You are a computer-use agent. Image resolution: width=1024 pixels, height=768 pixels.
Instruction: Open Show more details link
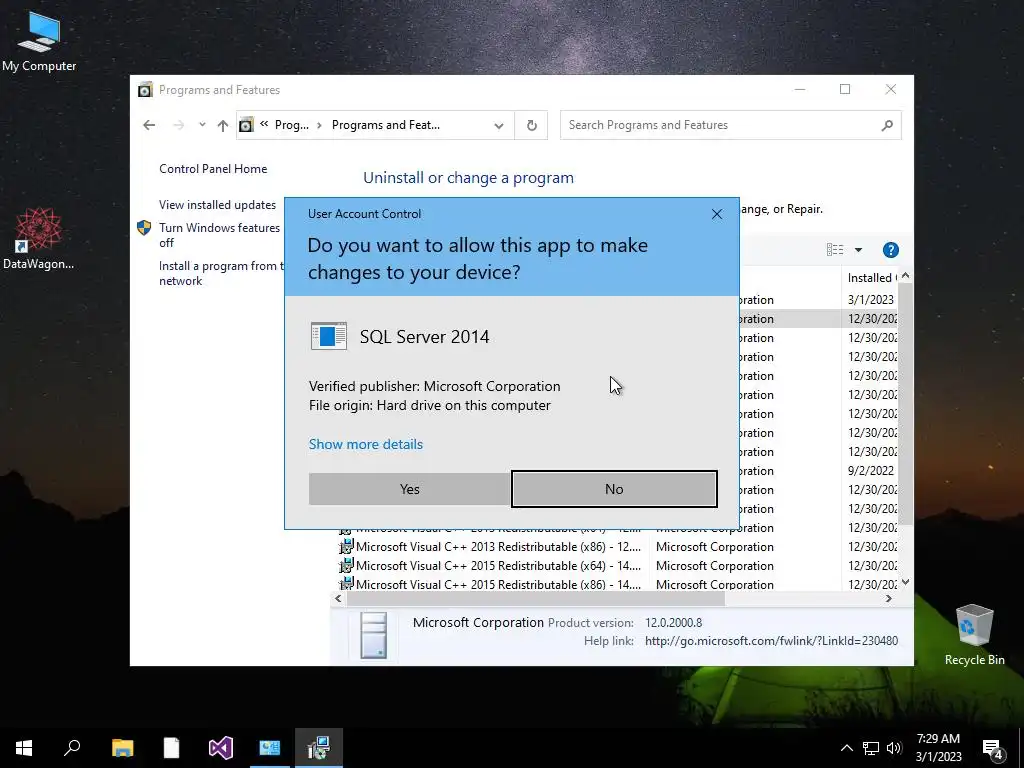[x=366, y=444]
